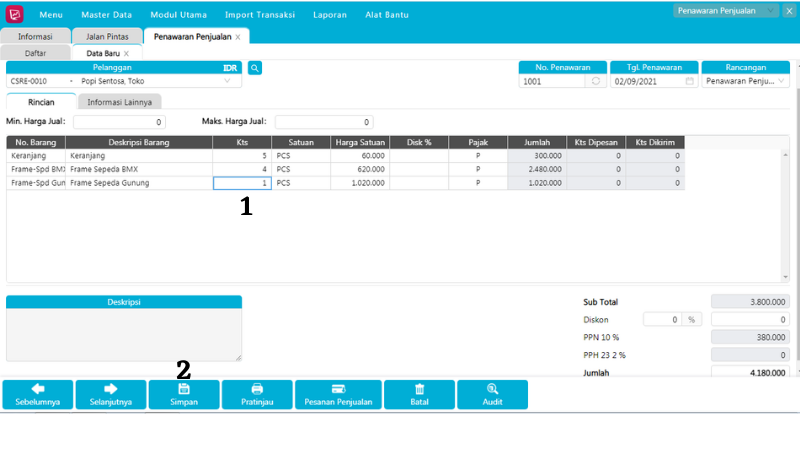This screenshot has width=800, height=450.
Task: Click the refresh icon in No. Penawaran field
Action: 598,82
